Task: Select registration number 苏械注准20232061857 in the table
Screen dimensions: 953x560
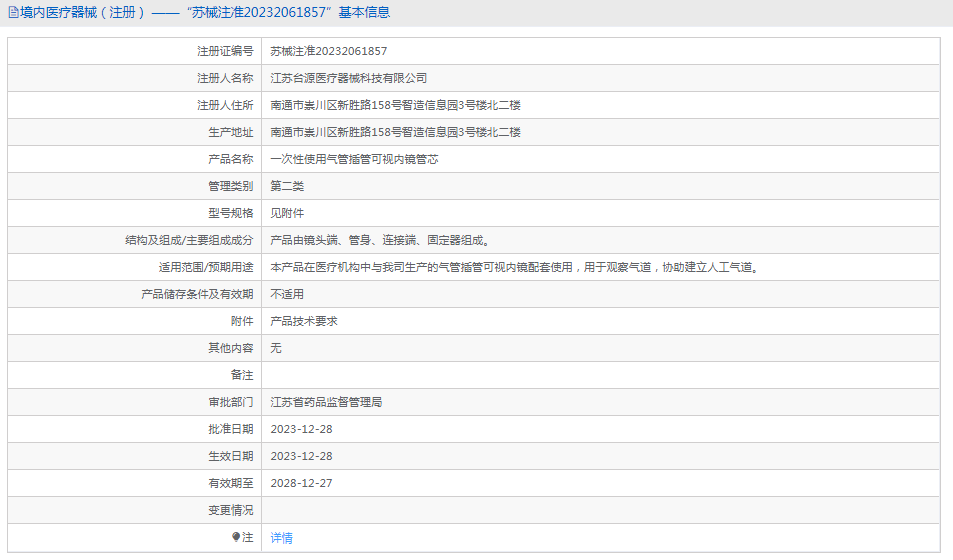Action: point(329,51)
